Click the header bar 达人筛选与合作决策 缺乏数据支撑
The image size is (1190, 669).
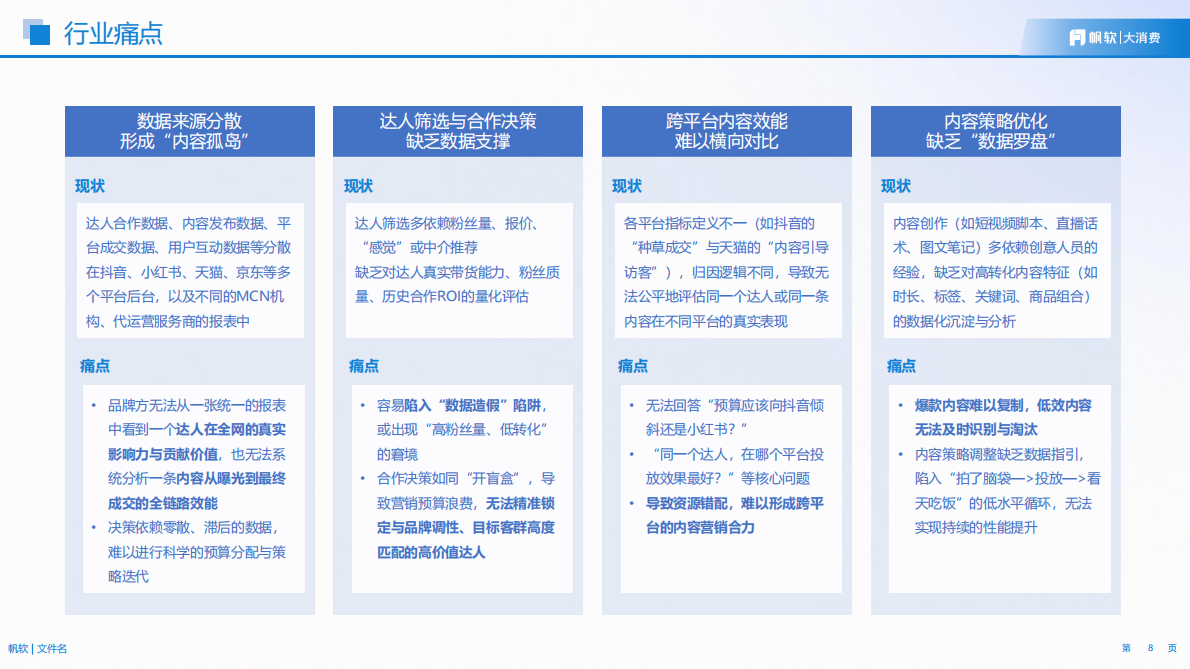click(x=458, y=131)
